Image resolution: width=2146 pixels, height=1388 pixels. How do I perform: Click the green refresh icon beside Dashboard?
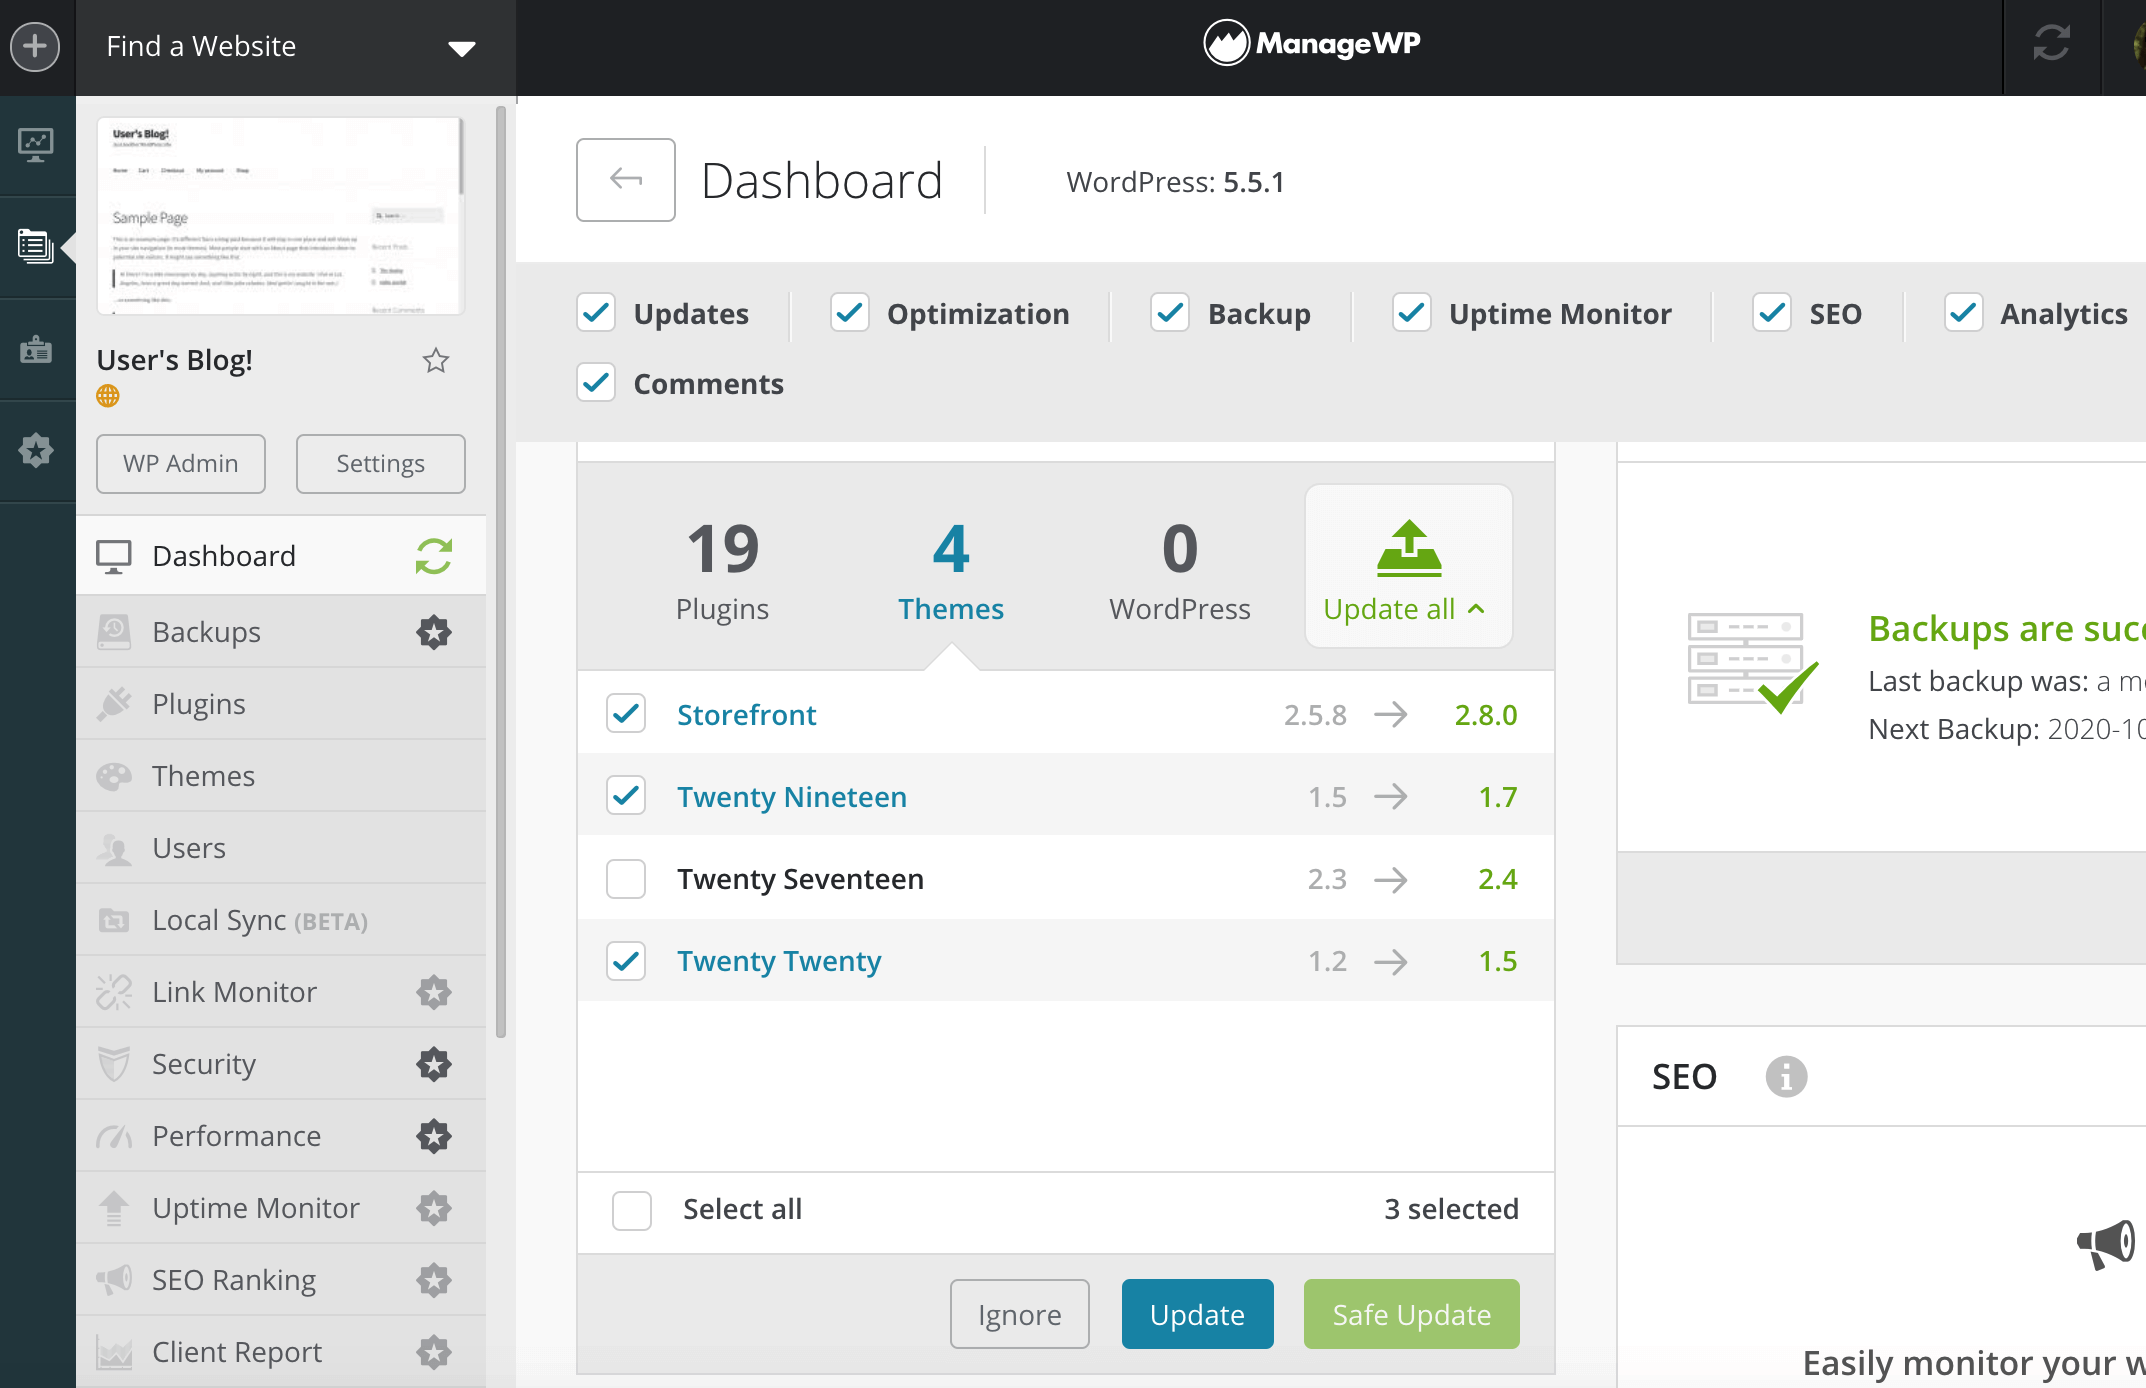coord(434,556)
